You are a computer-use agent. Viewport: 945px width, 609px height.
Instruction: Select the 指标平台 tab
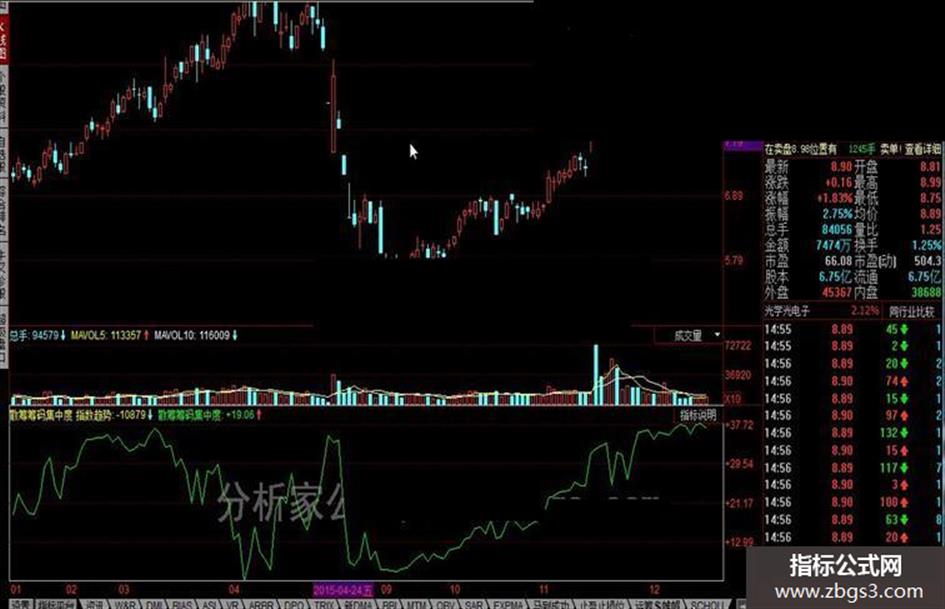[x=55, y=604]
